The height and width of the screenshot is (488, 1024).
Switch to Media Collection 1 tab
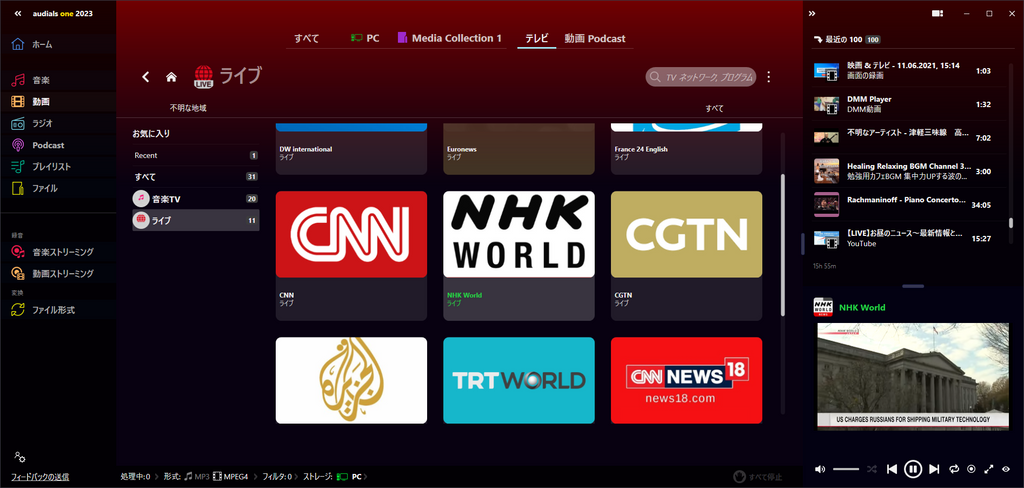[450, 39]
